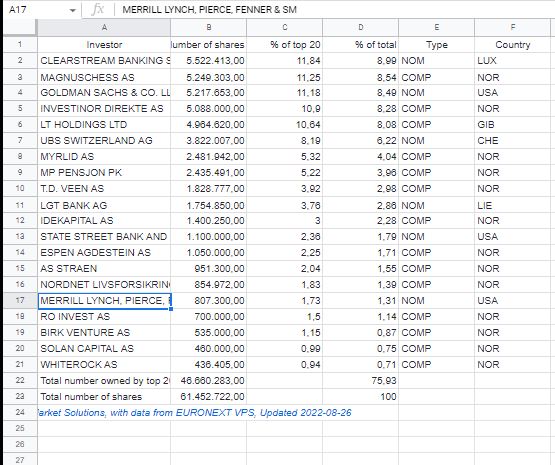555x465 pixels.
Task: Select column D header
Action: [x=360, y=27]
